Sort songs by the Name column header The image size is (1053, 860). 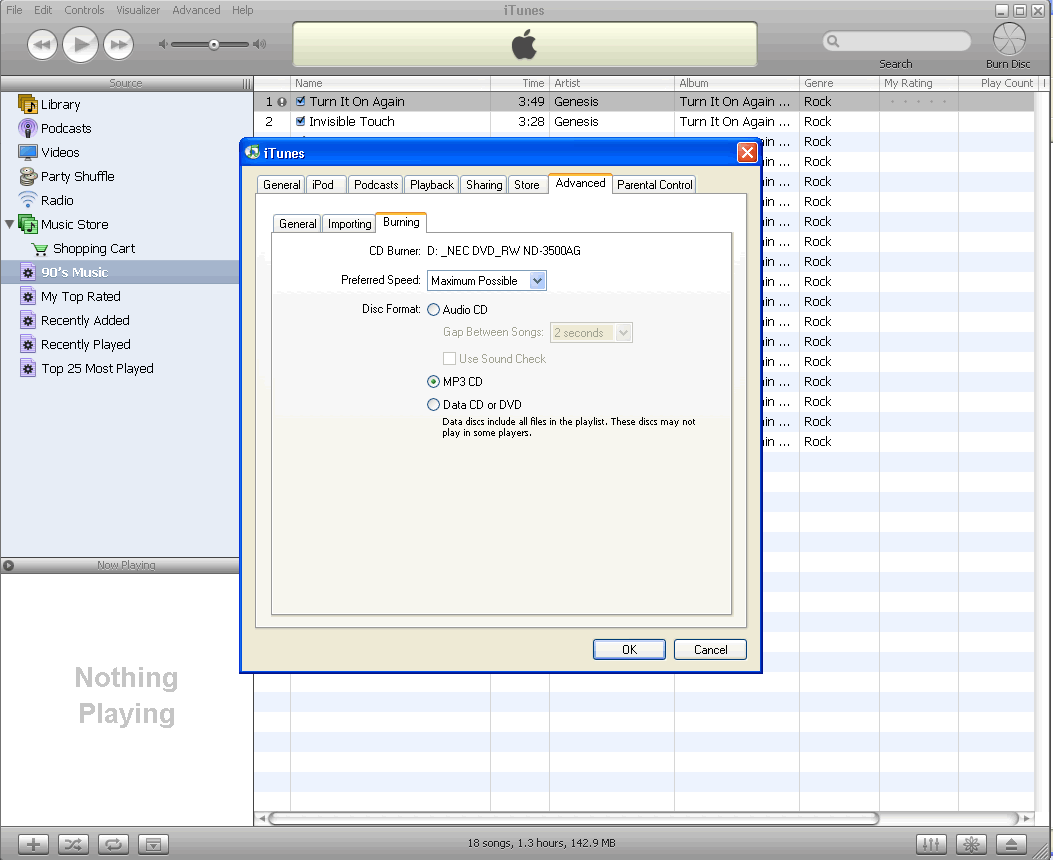click(391, 83)
